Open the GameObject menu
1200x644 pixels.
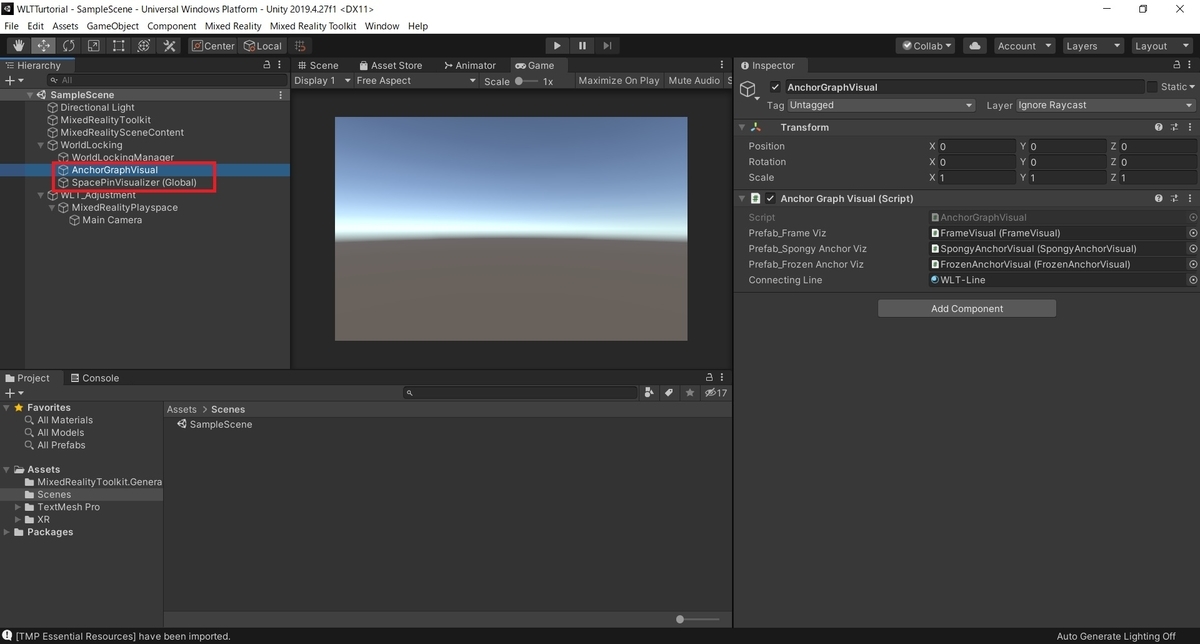point(113,26)
